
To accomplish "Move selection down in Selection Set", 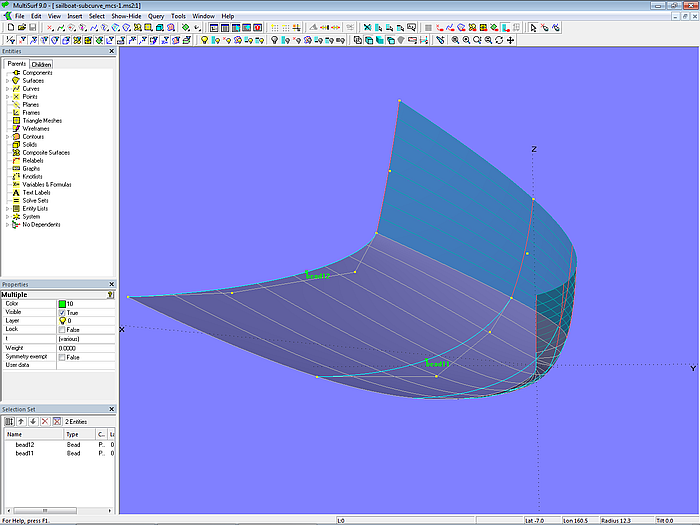I will click(x=32, y=422).
